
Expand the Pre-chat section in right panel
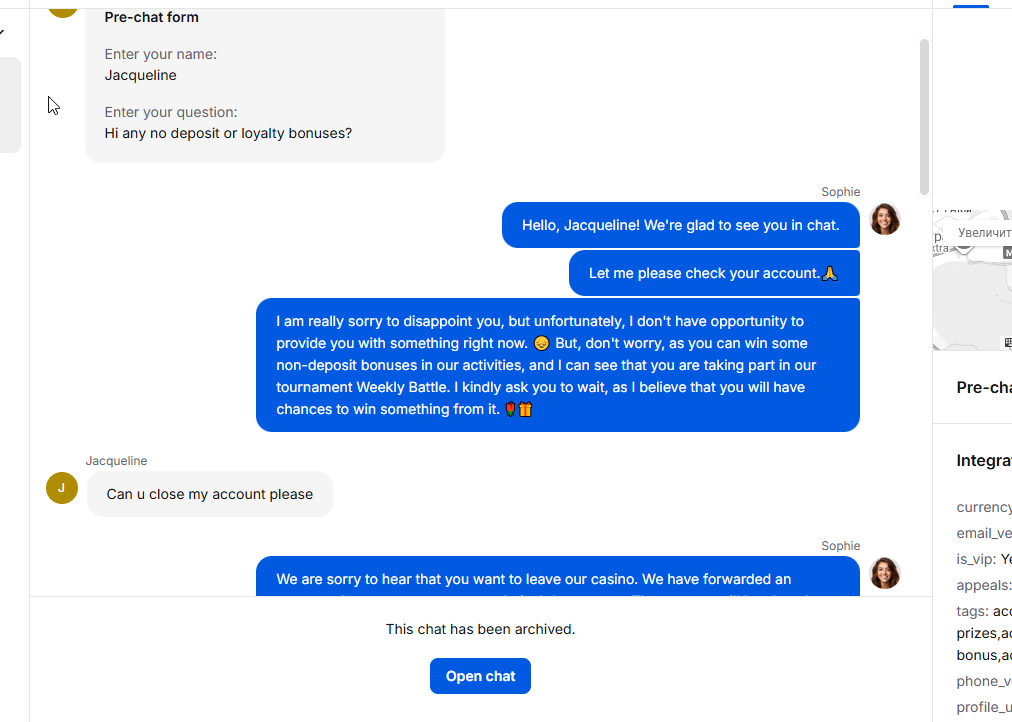[x=983, y=388]
